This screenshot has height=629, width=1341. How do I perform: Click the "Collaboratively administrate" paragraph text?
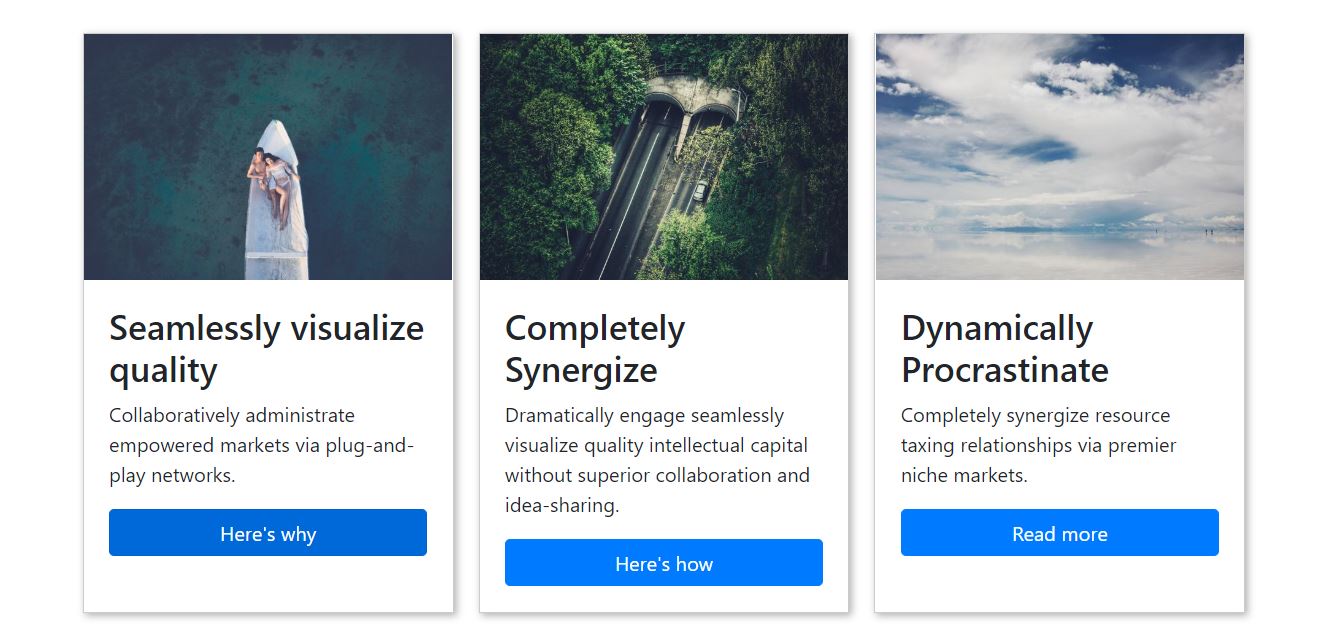pyautogui.click(x=262, y=445)
